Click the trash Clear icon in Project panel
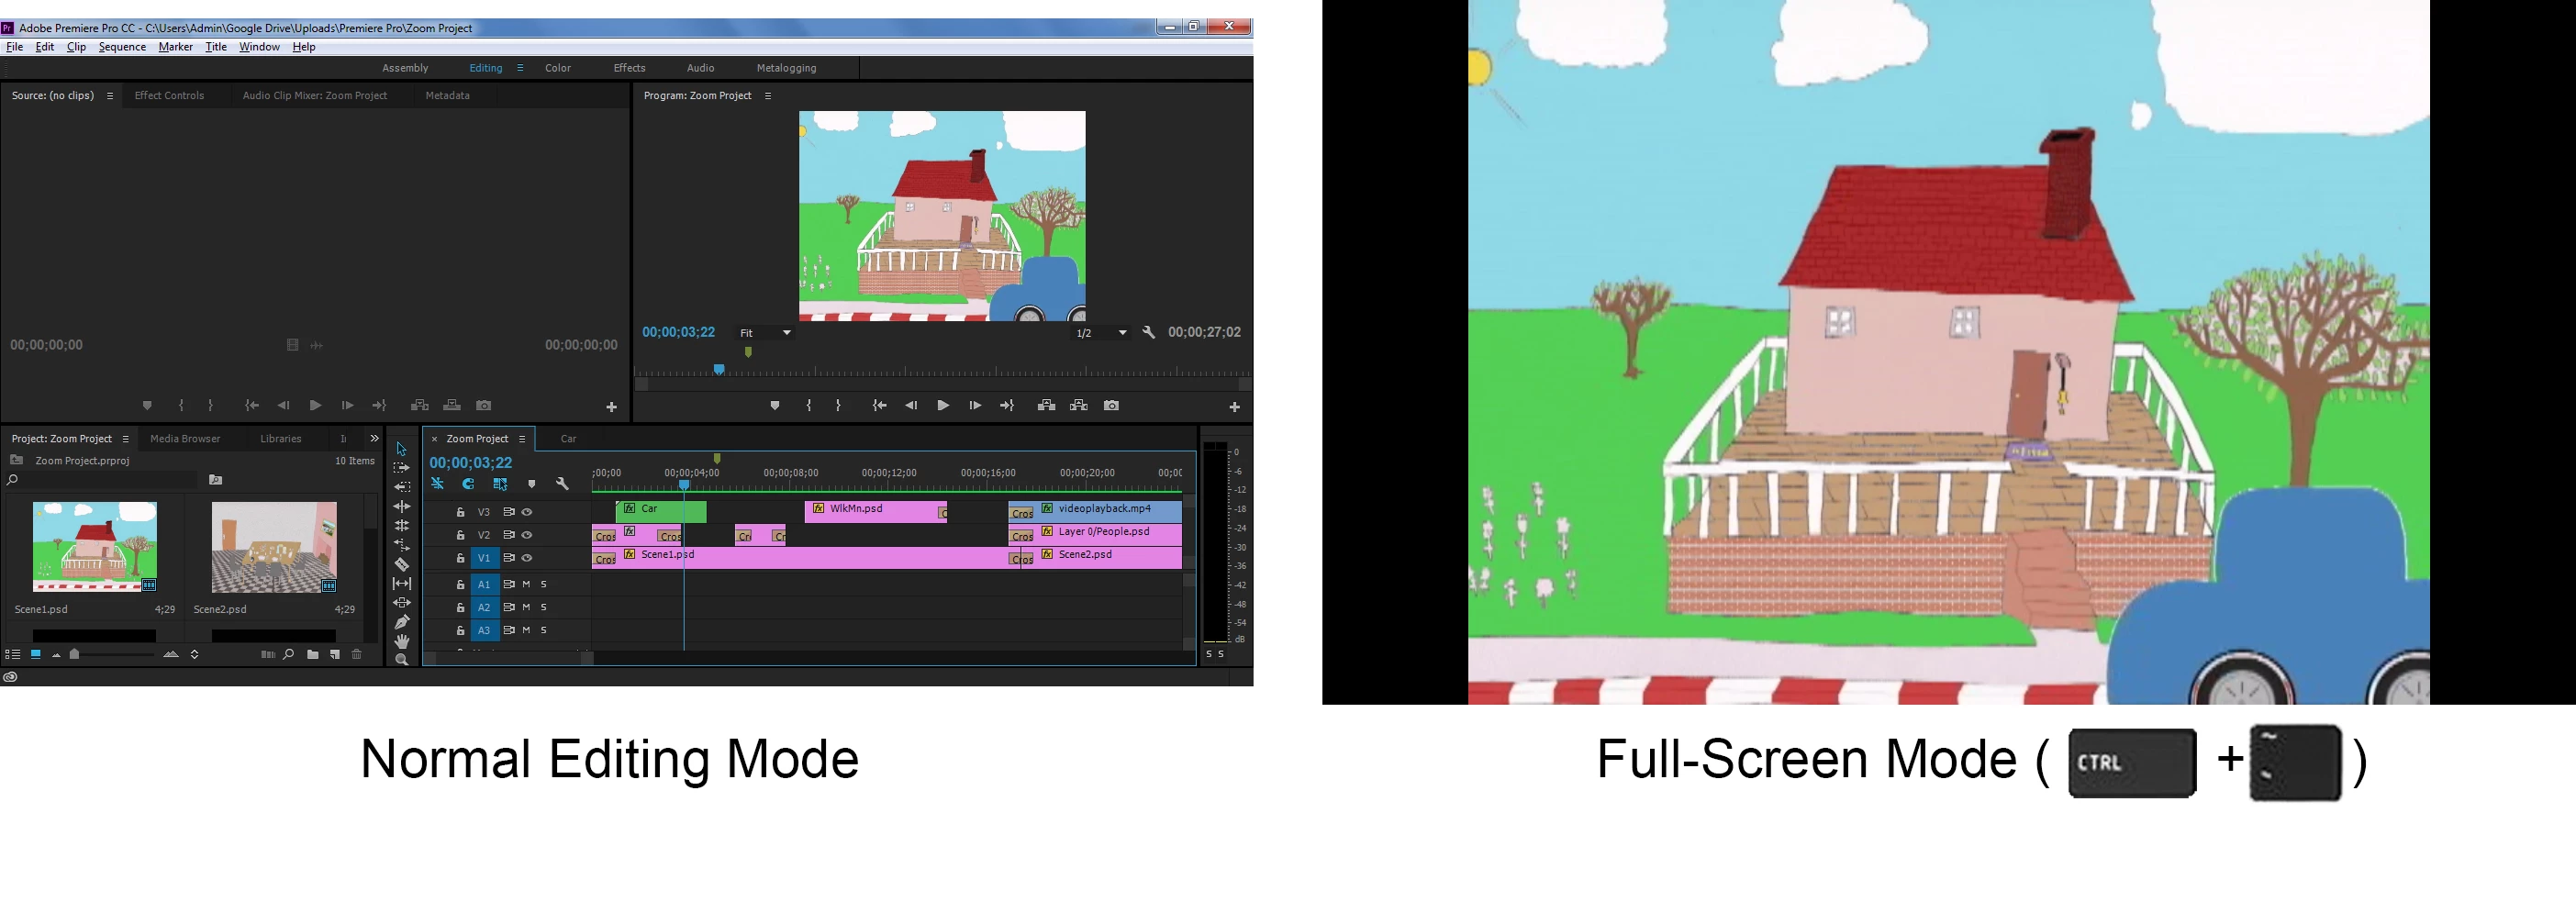 click(x=356, y=654)
